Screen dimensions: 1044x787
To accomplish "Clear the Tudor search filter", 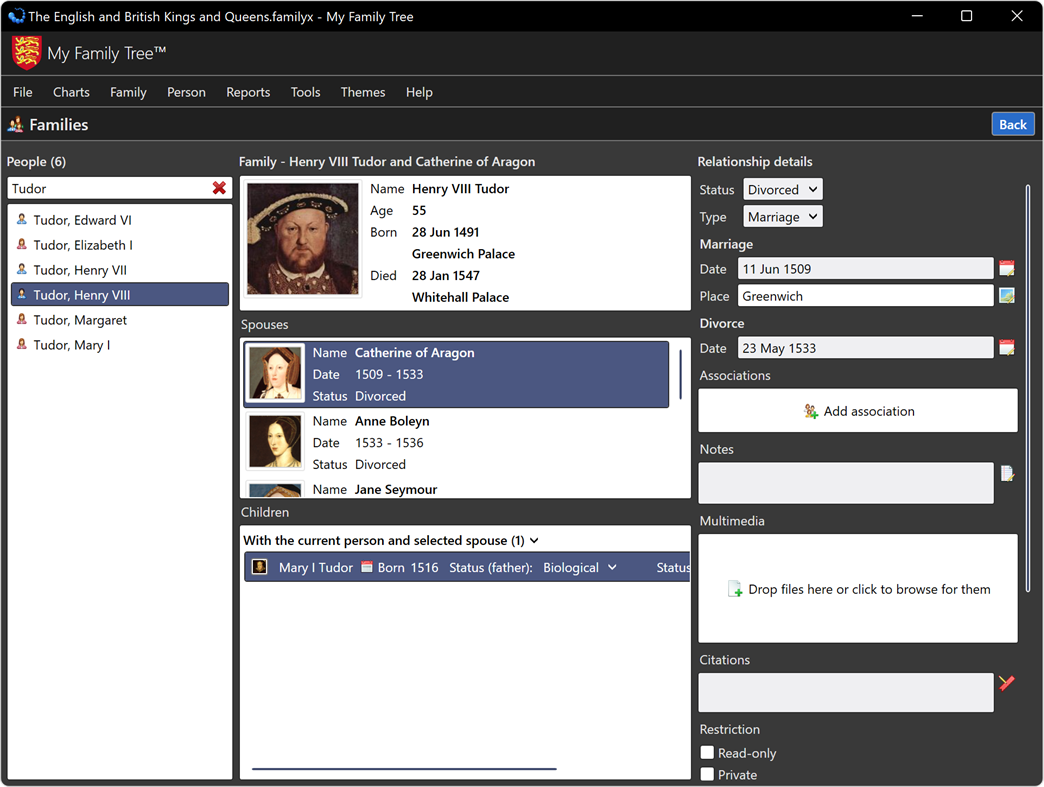I will point(220,188).
